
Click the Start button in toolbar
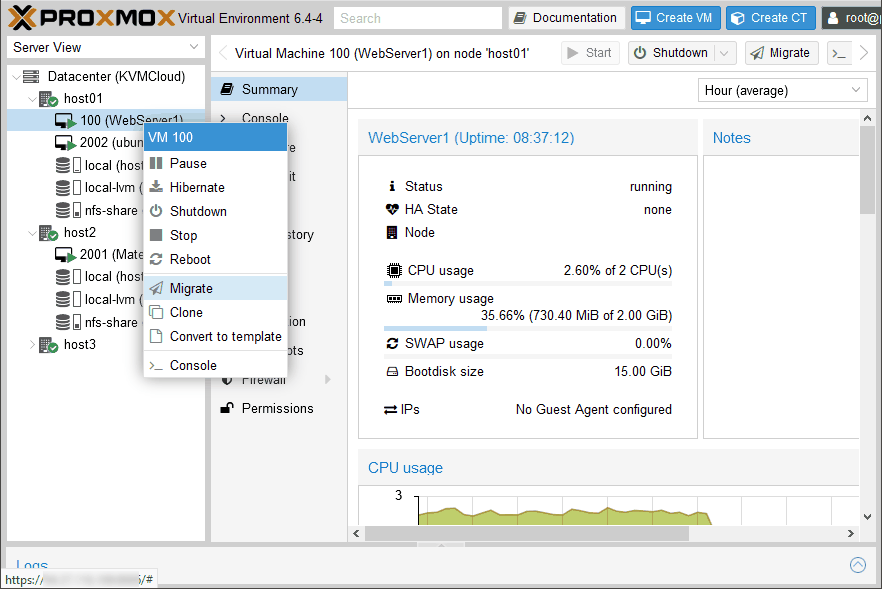click(590, 53)
